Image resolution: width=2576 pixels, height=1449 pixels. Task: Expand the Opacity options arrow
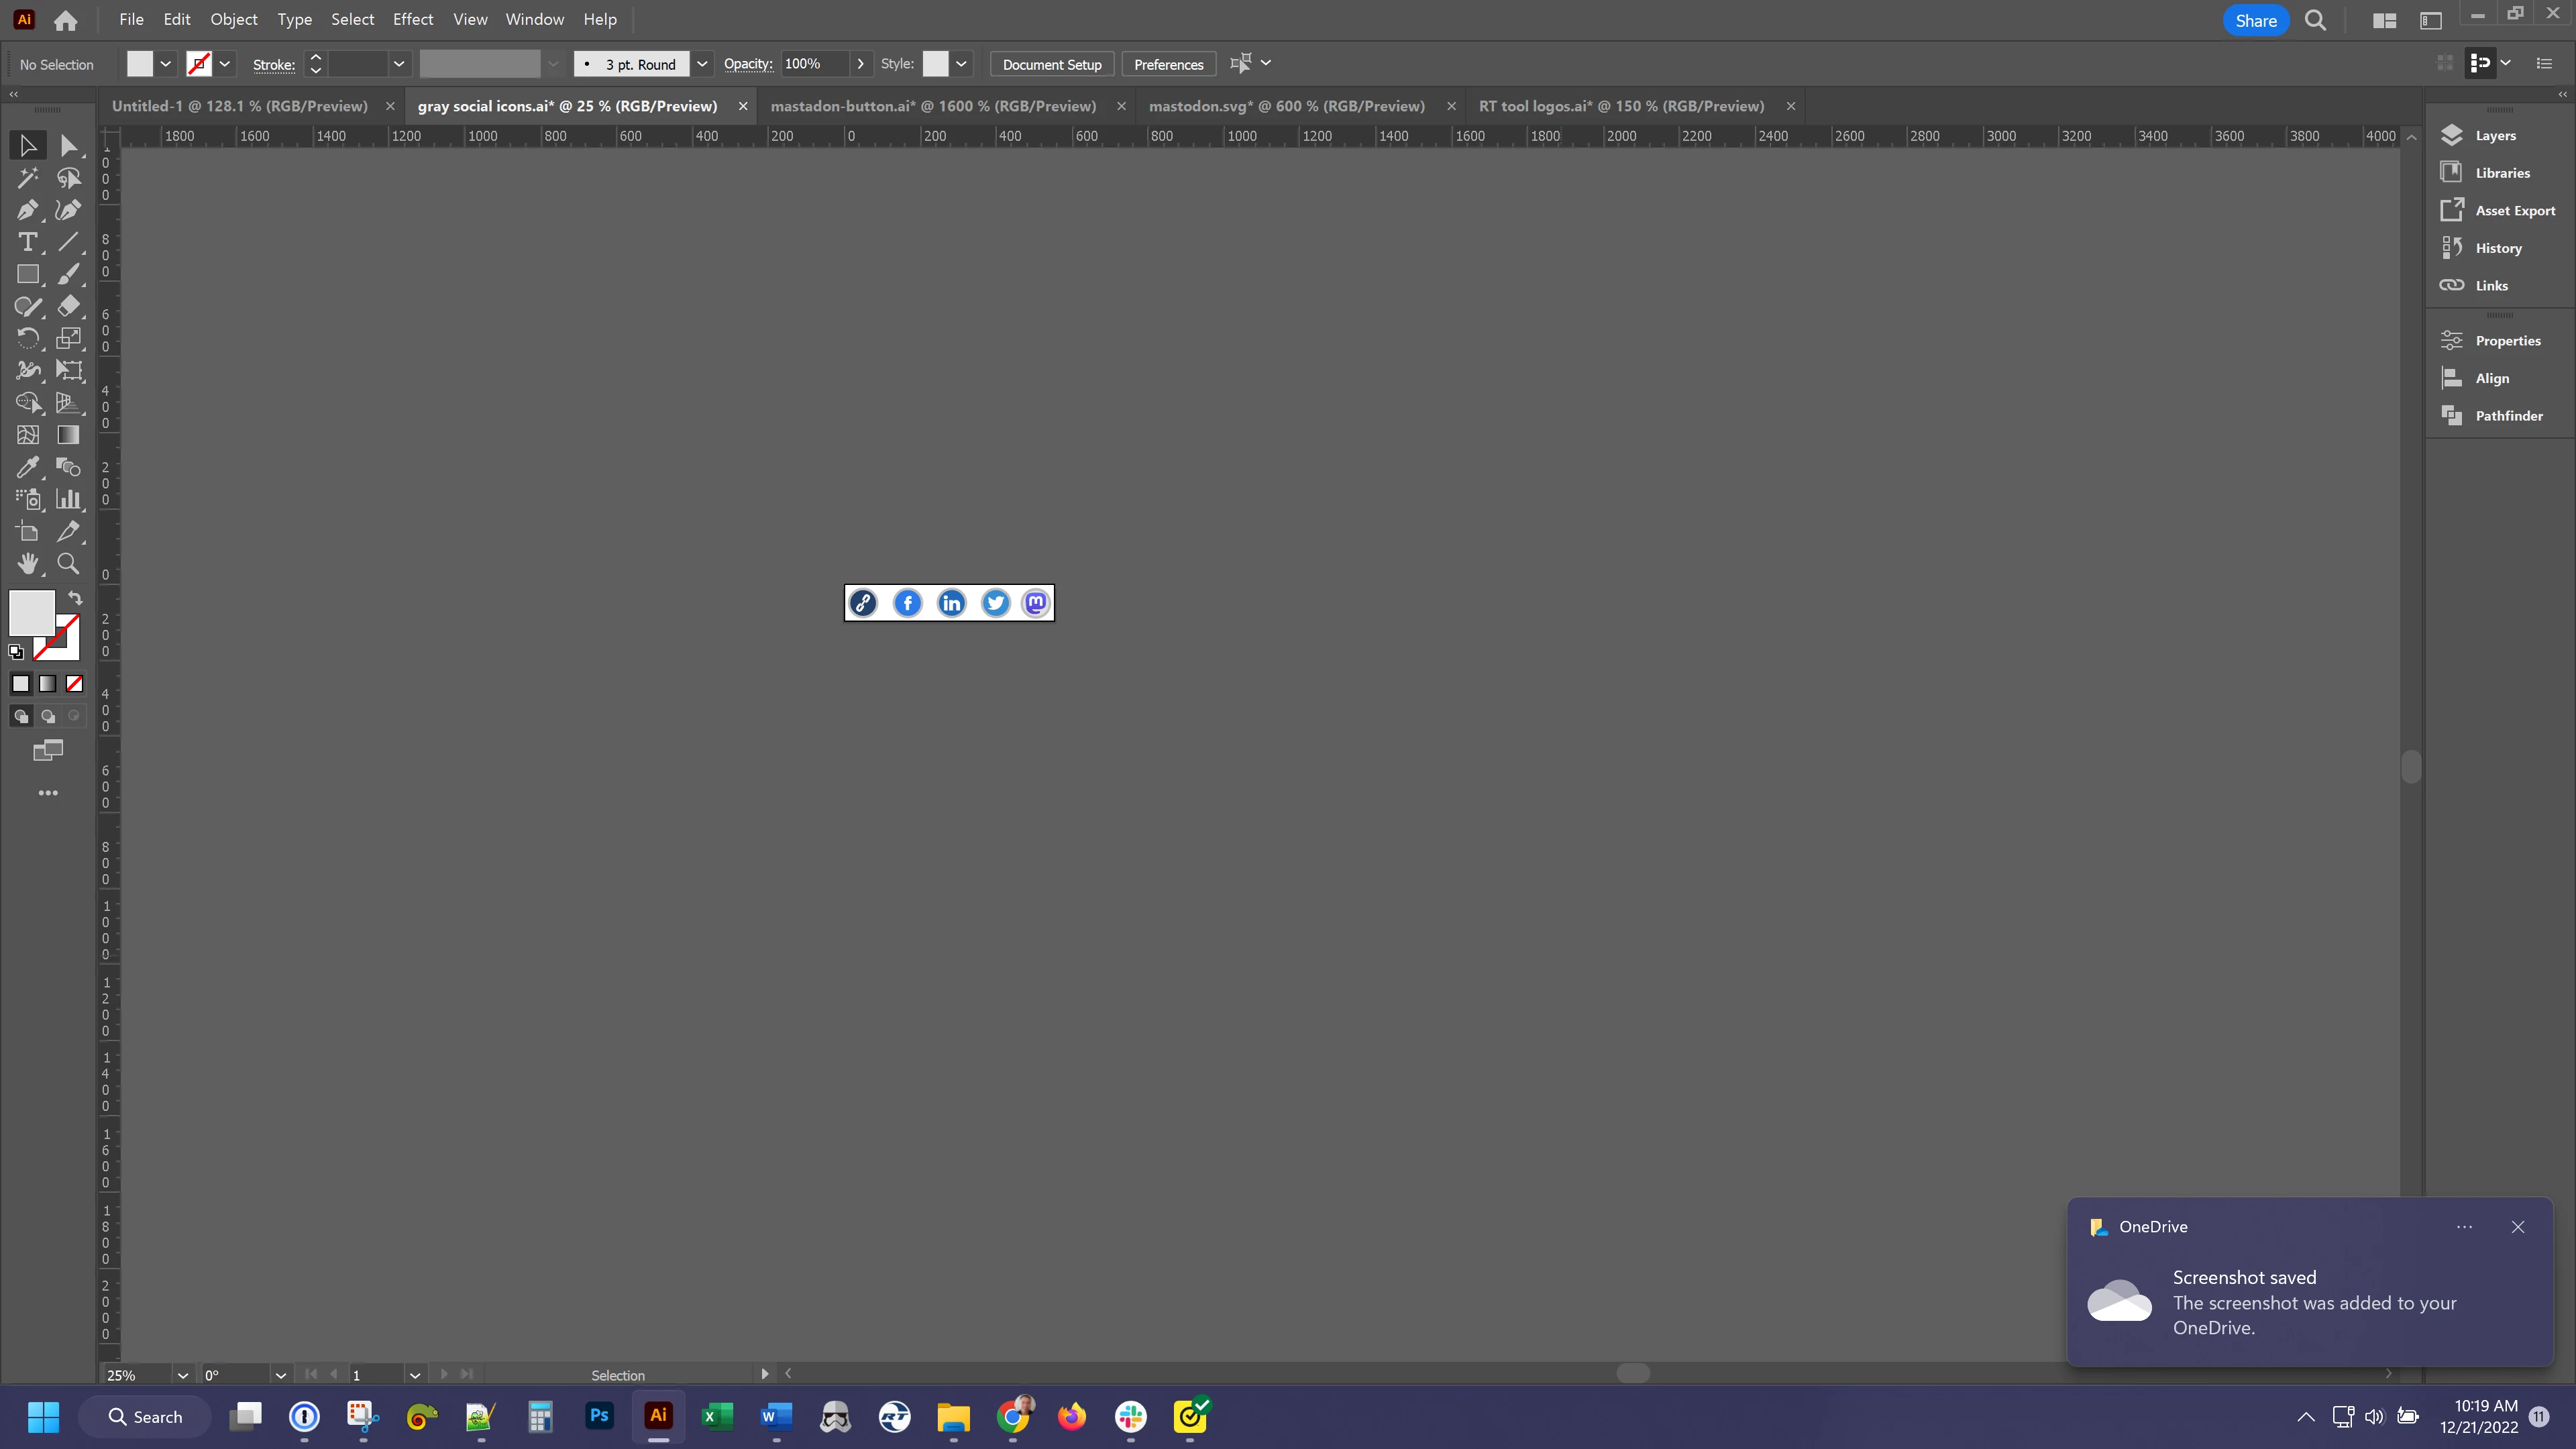tap(860, 64)
